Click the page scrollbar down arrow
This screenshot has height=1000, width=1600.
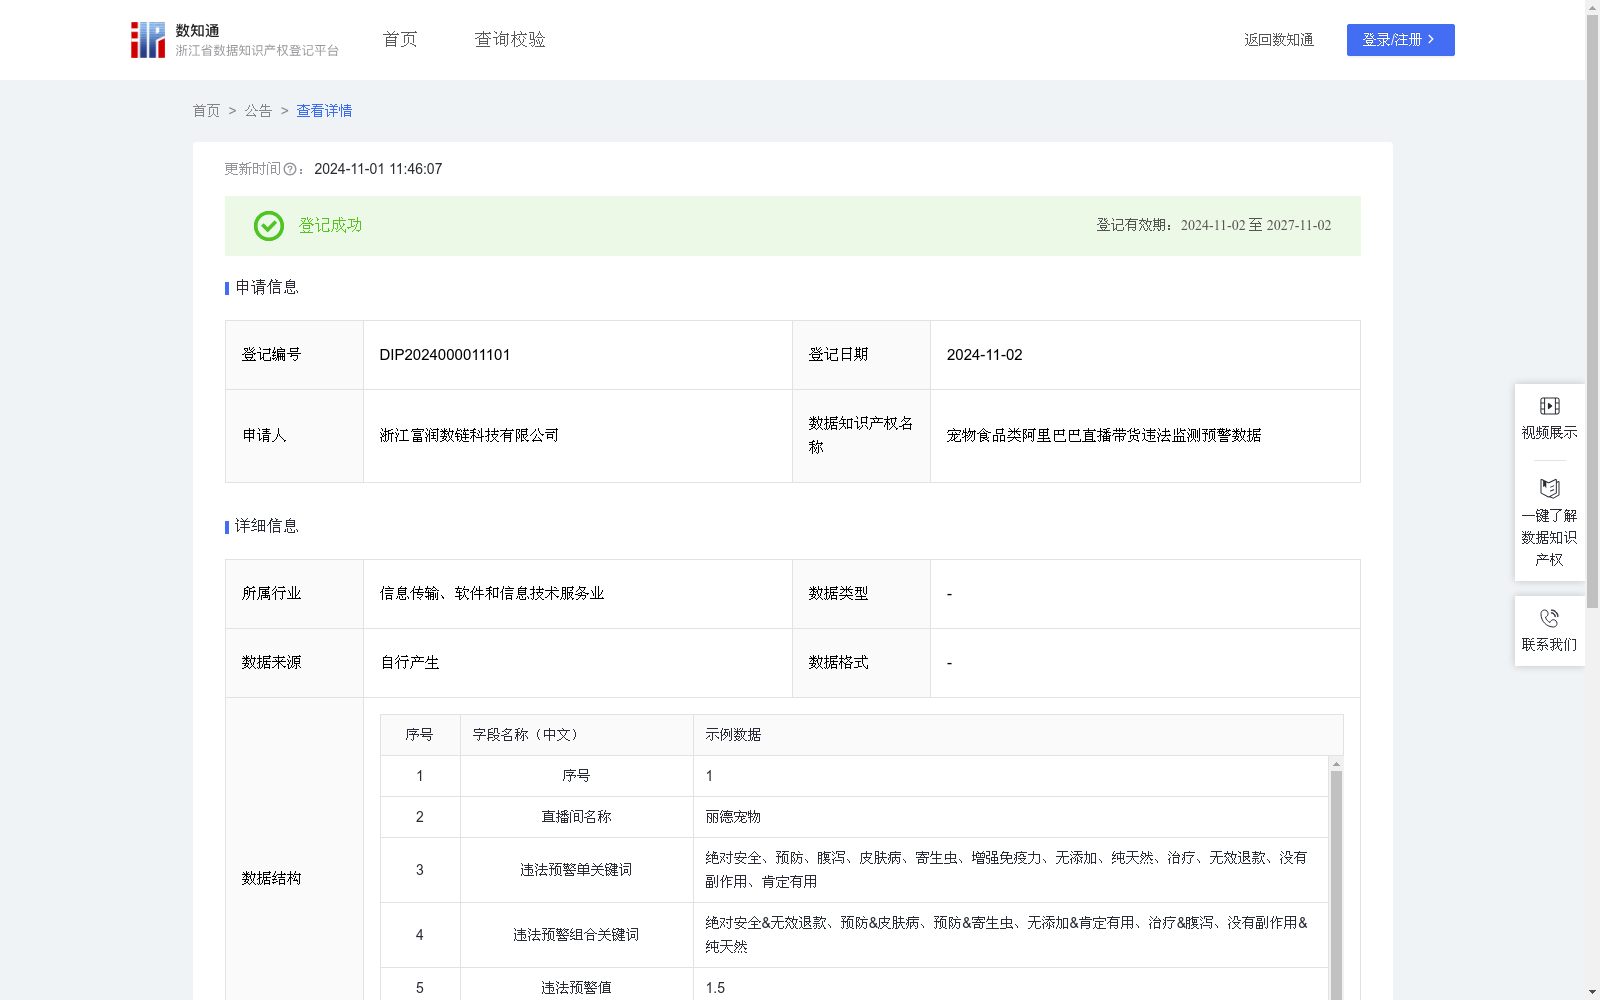[x=1592, y=993]
